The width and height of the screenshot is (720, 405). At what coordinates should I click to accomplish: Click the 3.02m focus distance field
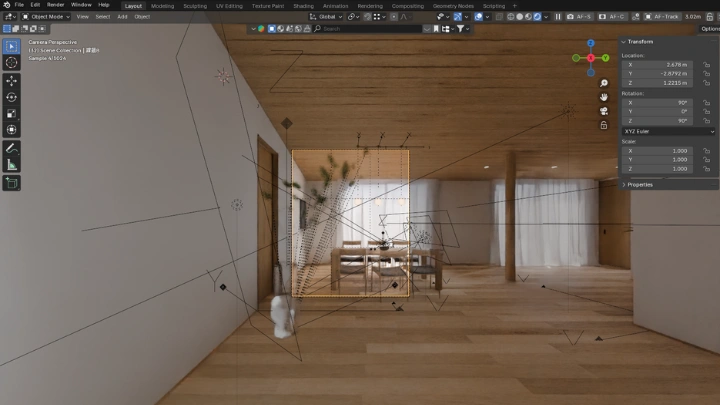693,17
